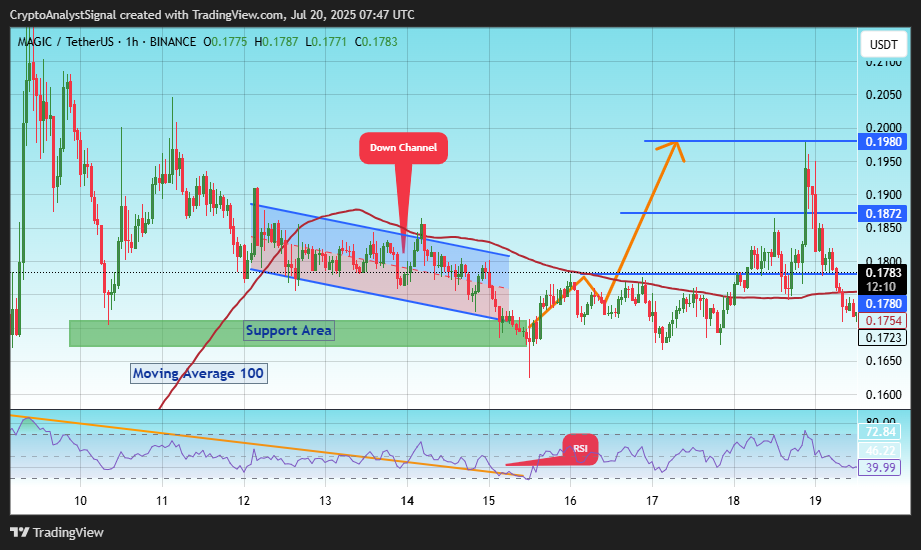The height and width of the screenshot is (550, 921).
Task: Click date label 11 on time axis
Action: (x=162, y=501)
